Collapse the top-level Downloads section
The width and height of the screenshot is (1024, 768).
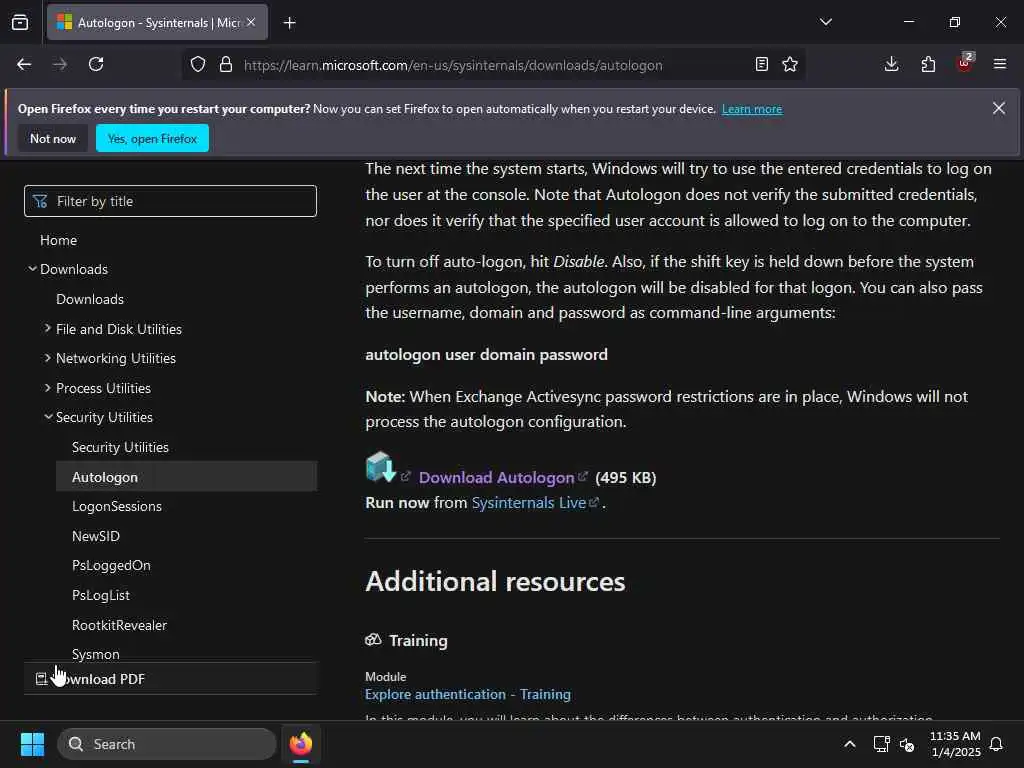pyautogui.click(x=32, y=268)
